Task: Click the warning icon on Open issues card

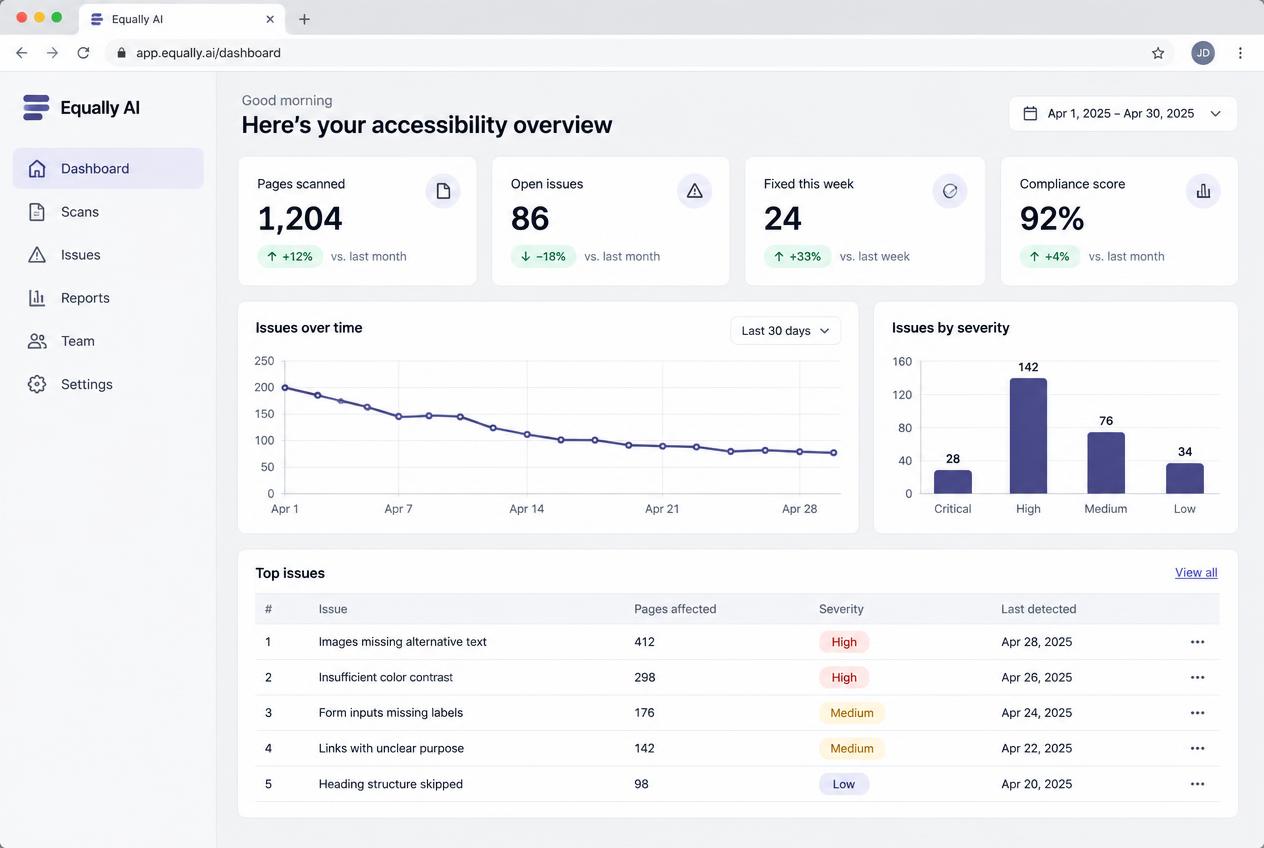Action: coord(695,191)
